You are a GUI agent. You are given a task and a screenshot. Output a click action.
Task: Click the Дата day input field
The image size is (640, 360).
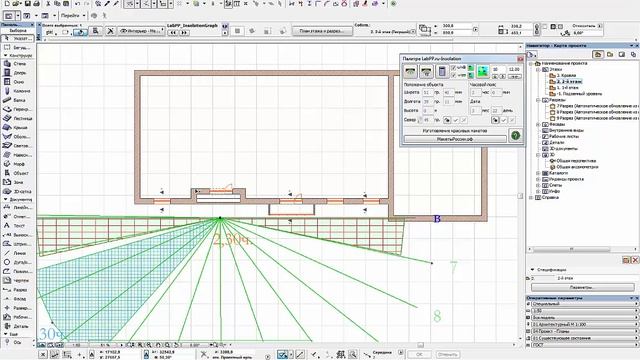click(x=496, y=111)
